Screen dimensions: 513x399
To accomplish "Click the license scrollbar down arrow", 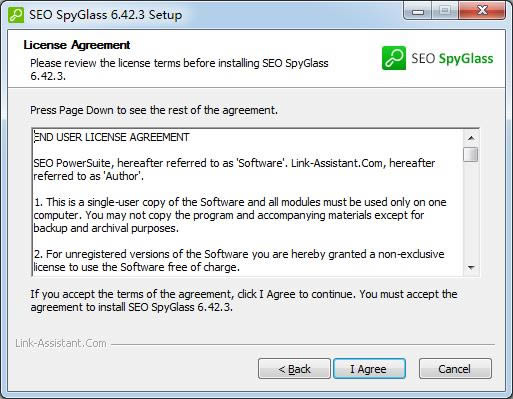I will (x=471, y=267).
